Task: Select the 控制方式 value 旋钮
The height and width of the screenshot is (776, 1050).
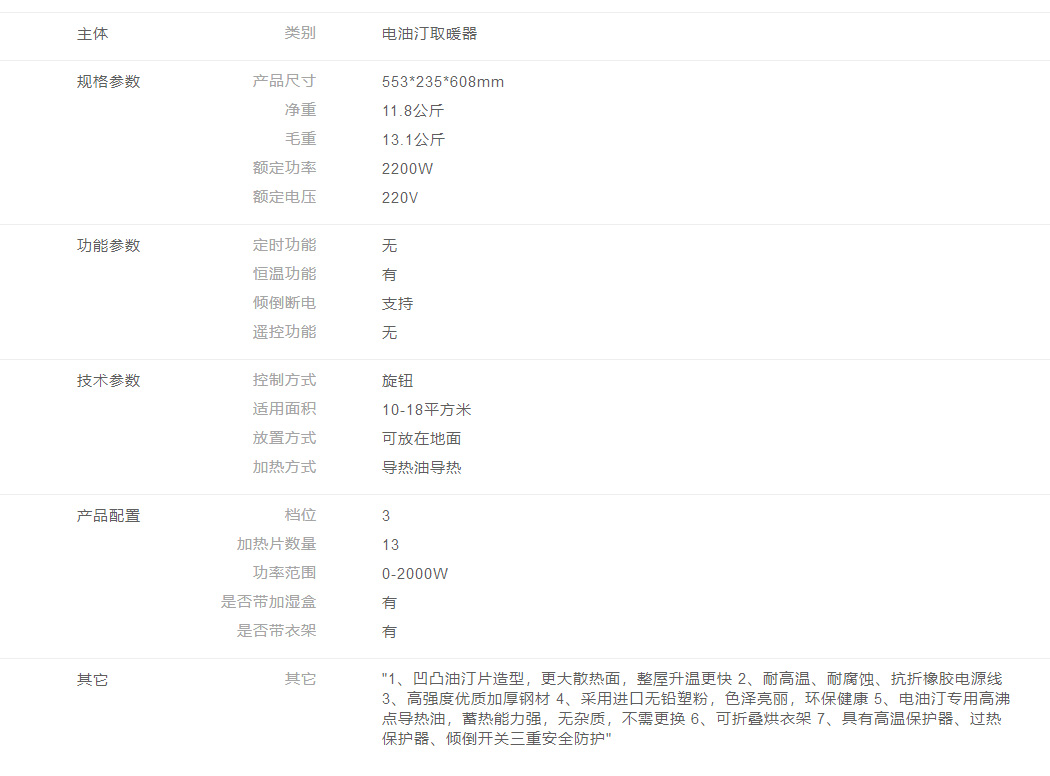Action: pos(397,381)
